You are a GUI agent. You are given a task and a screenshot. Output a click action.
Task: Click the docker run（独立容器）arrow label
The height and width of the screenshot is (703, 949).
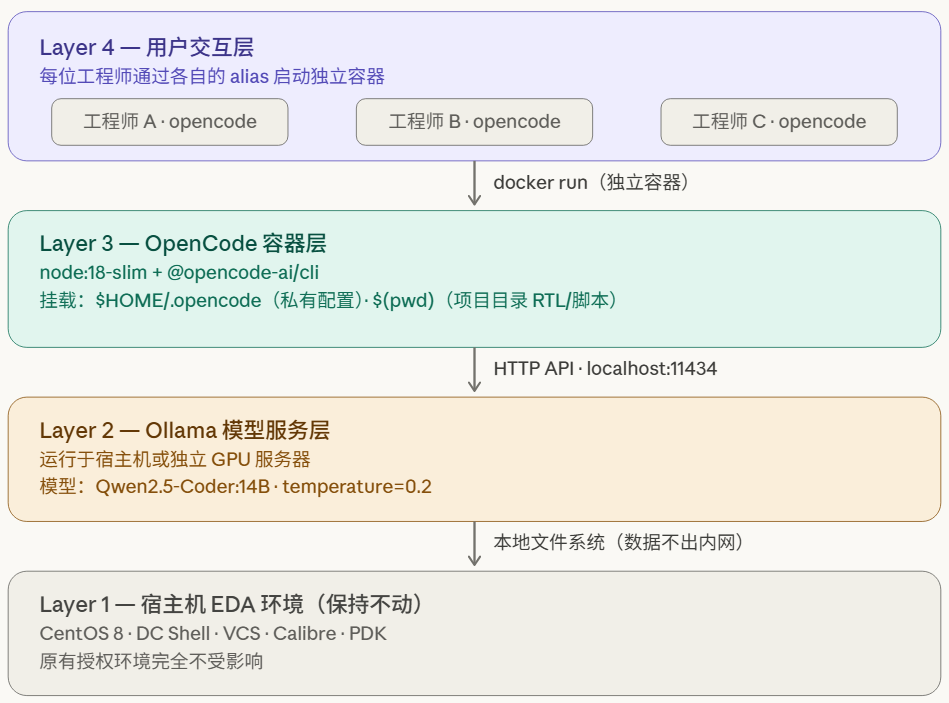(x=591, y=182)
